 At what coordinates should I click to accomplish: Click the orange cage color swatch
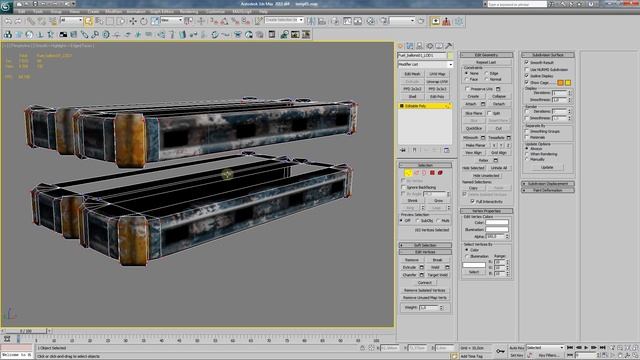(x=560, y=82)
